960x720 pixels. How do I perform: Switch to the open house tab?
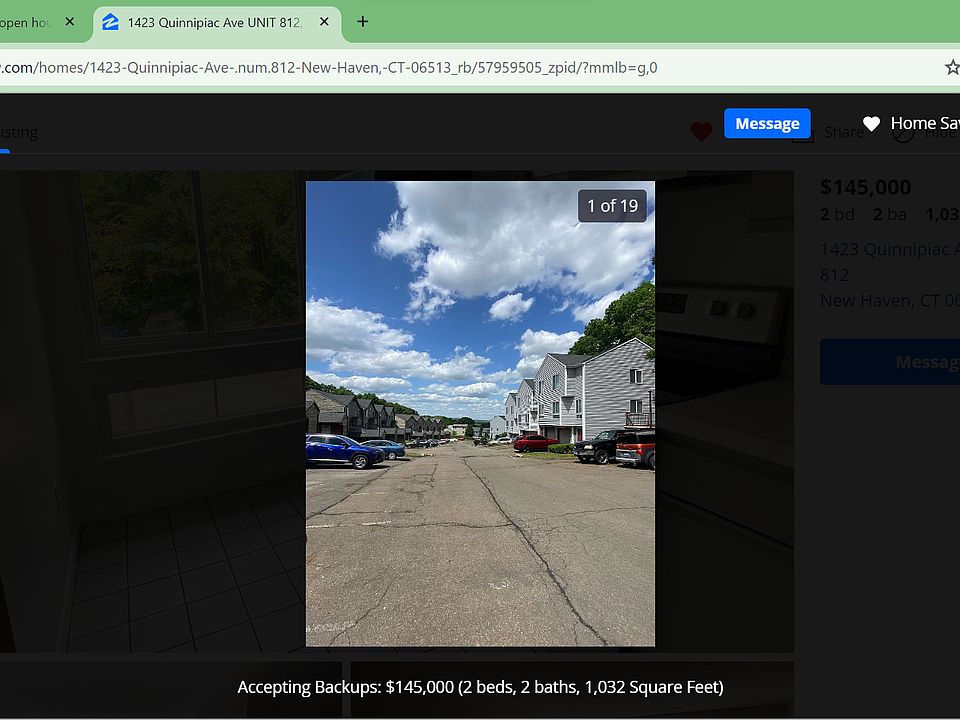tap(25, 22)
